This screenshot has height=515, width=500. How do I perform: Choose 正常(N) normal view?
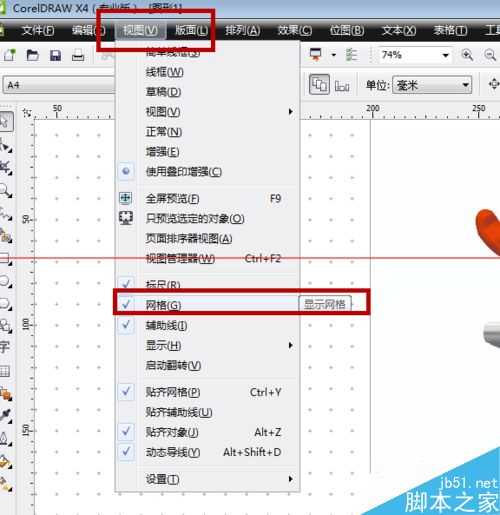pos(207,132)
